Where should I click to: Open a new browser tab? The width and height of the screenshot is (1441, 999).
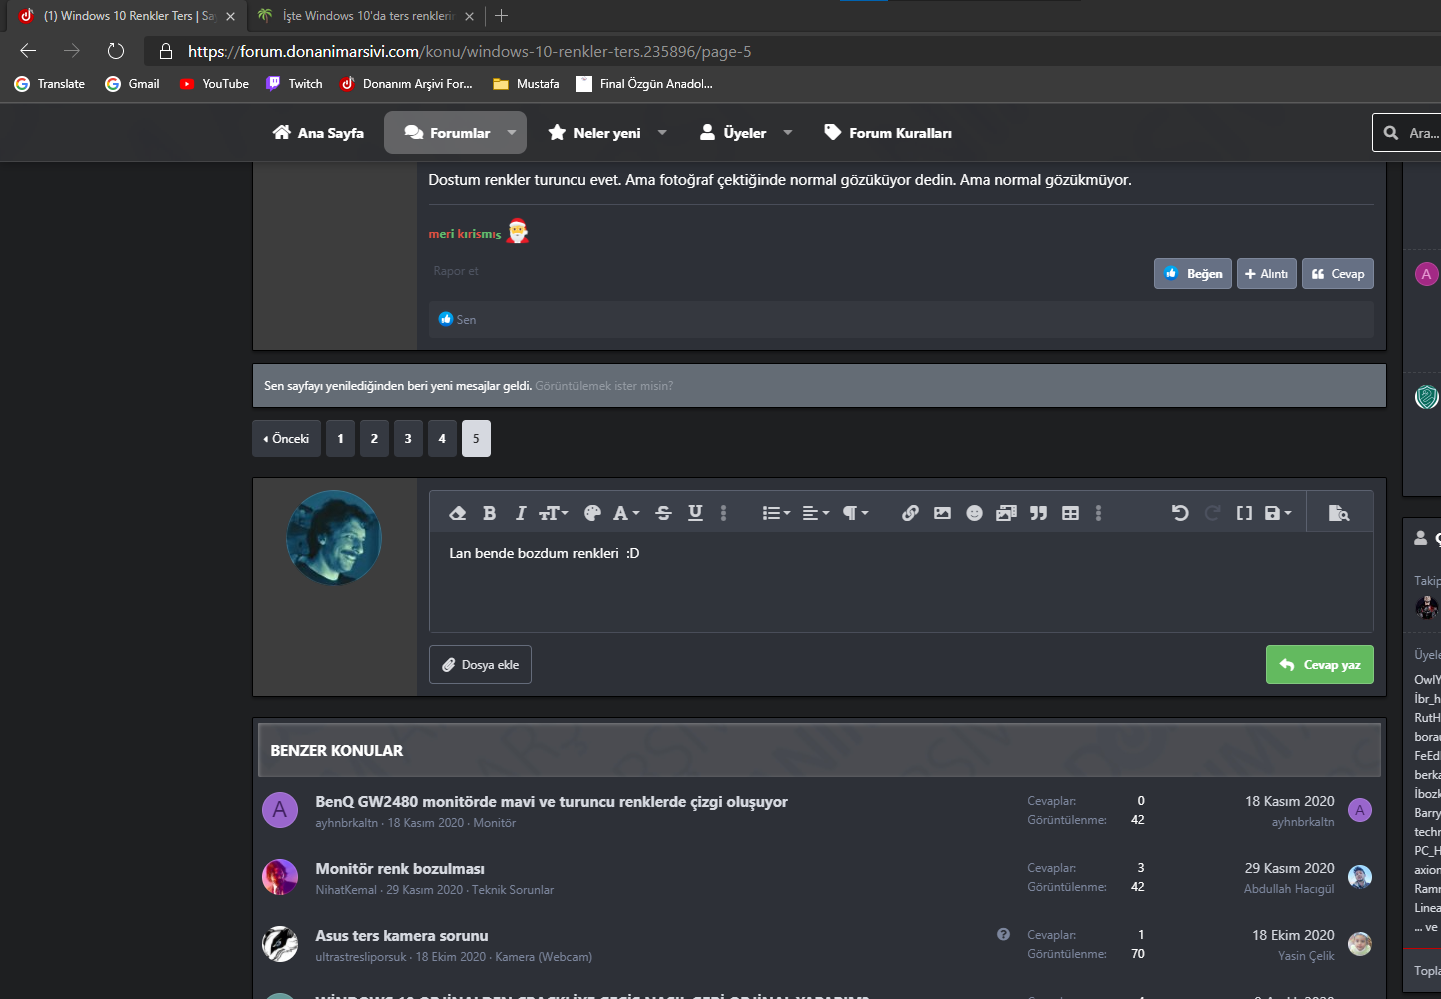point(502,16)
